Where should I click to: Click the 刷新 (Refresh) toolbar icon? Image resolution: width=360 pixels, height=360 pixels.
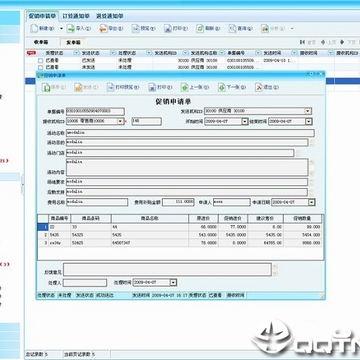(x=200, y=29)
